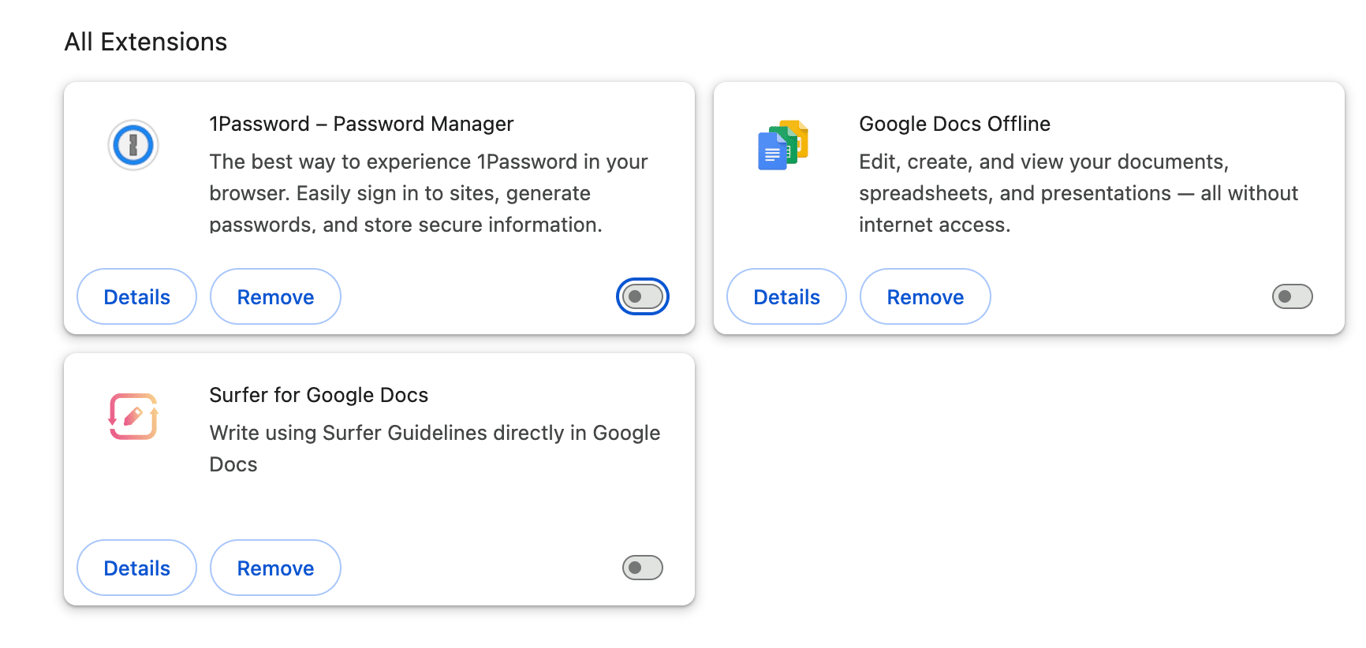Click the 1Password – Password Manager title
The height and width of the screenshot is (648, 1366).
point(361,123)
